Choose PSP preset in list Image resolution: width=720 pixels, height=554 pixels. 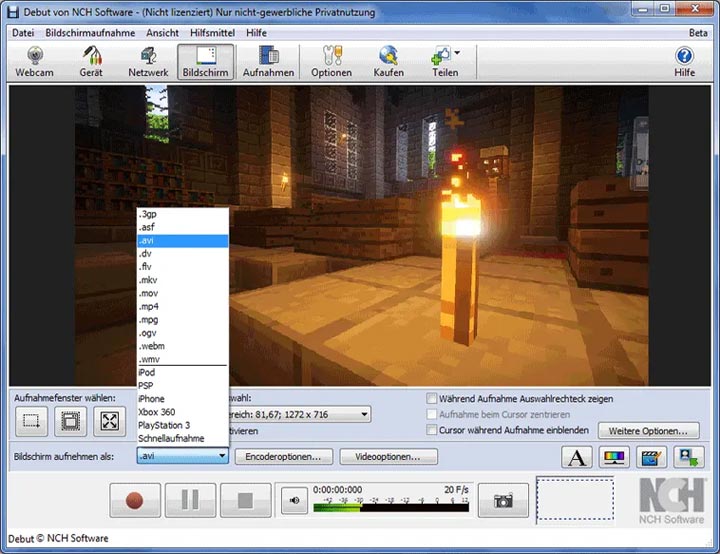tap(183, 386)
